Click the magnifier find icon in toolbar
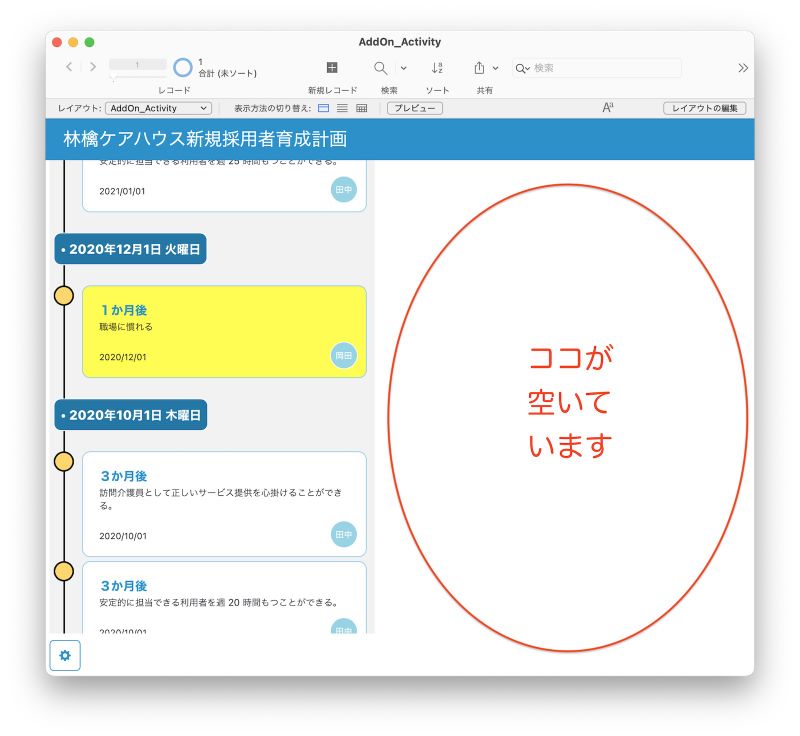Image resolution: width=800 pixels, height=736 pixels. [380, 68]
